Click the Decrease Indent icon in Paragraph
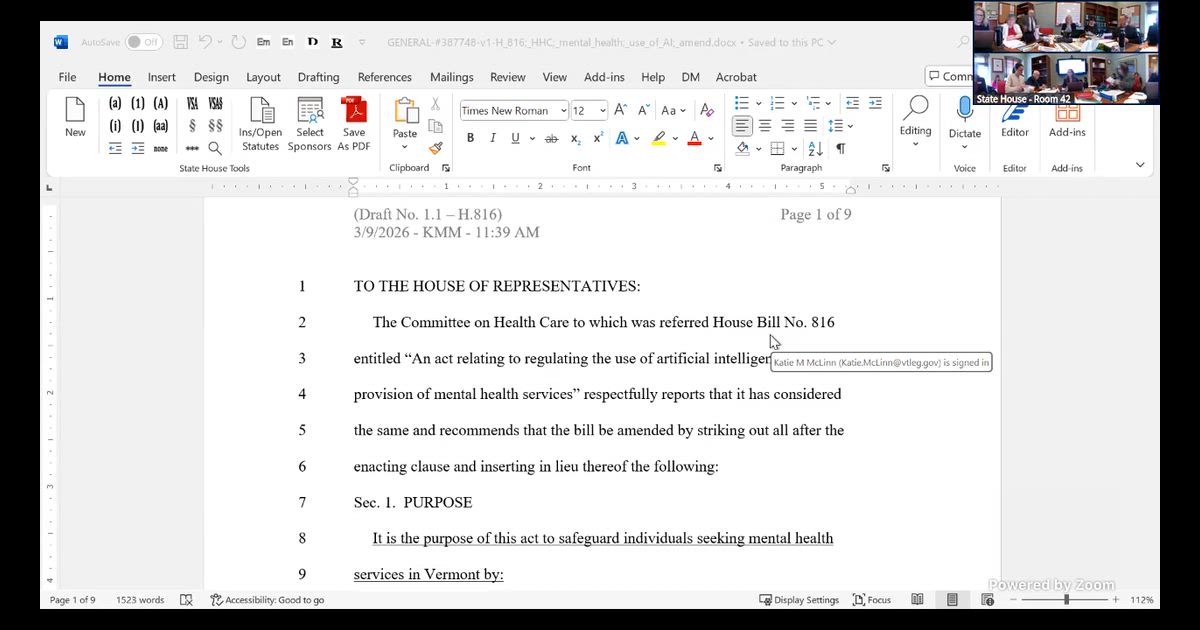Image resolution: width=1200 pixels, height=630 pixels. pyautogui.click(x=852, y=103)
